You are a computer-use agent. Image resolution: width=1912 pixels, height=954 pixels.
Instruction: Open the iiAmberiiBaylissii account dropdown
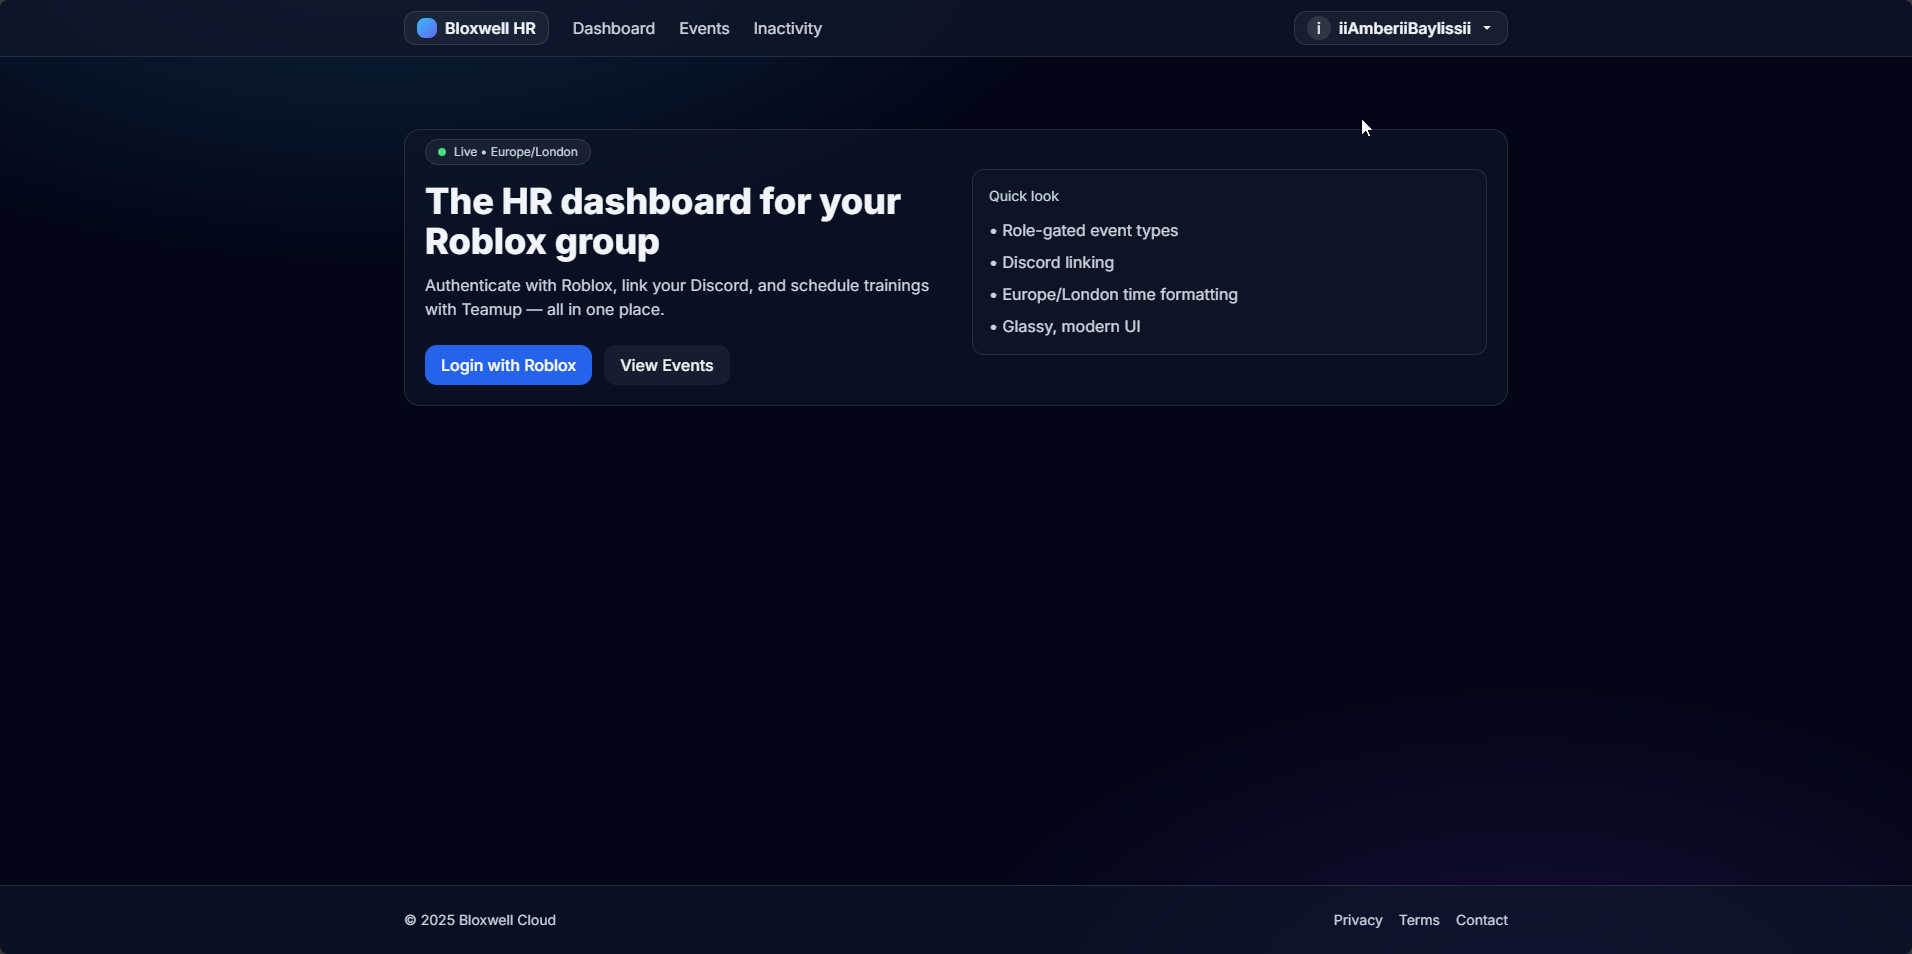coord(1400,28)
